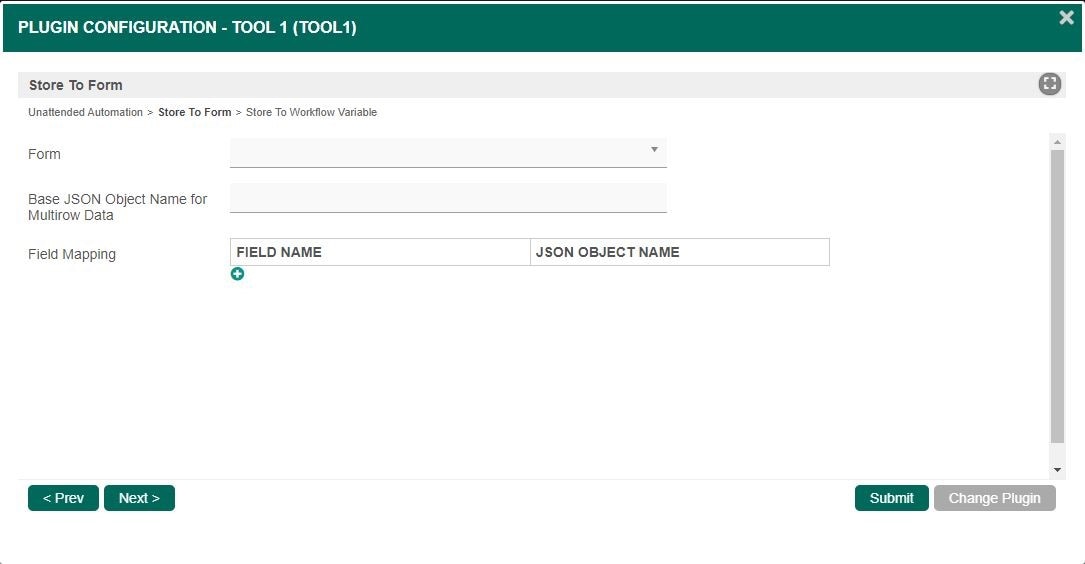The width and height of the screenshot is (1085, 564).
Task: Click the scrollbar down arrow
Action: [1057, 470]
